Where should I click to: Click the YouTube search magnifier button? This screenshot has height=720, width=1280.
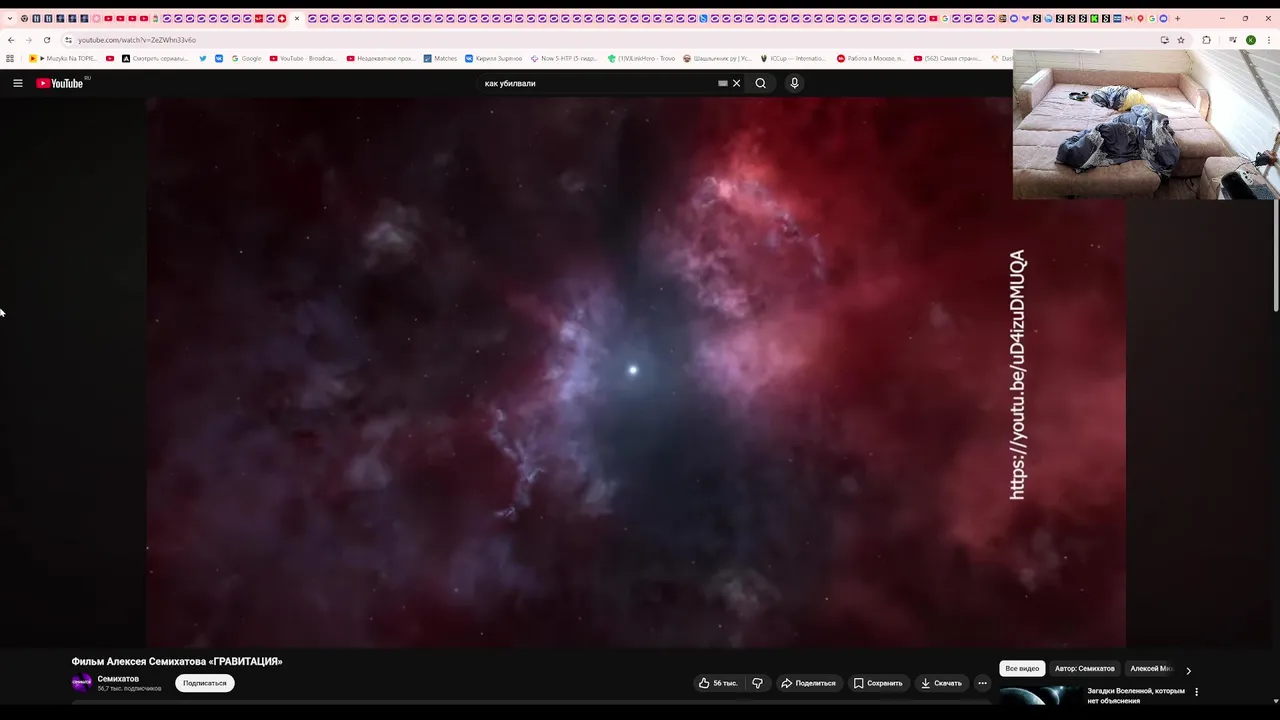pos(760,83)
